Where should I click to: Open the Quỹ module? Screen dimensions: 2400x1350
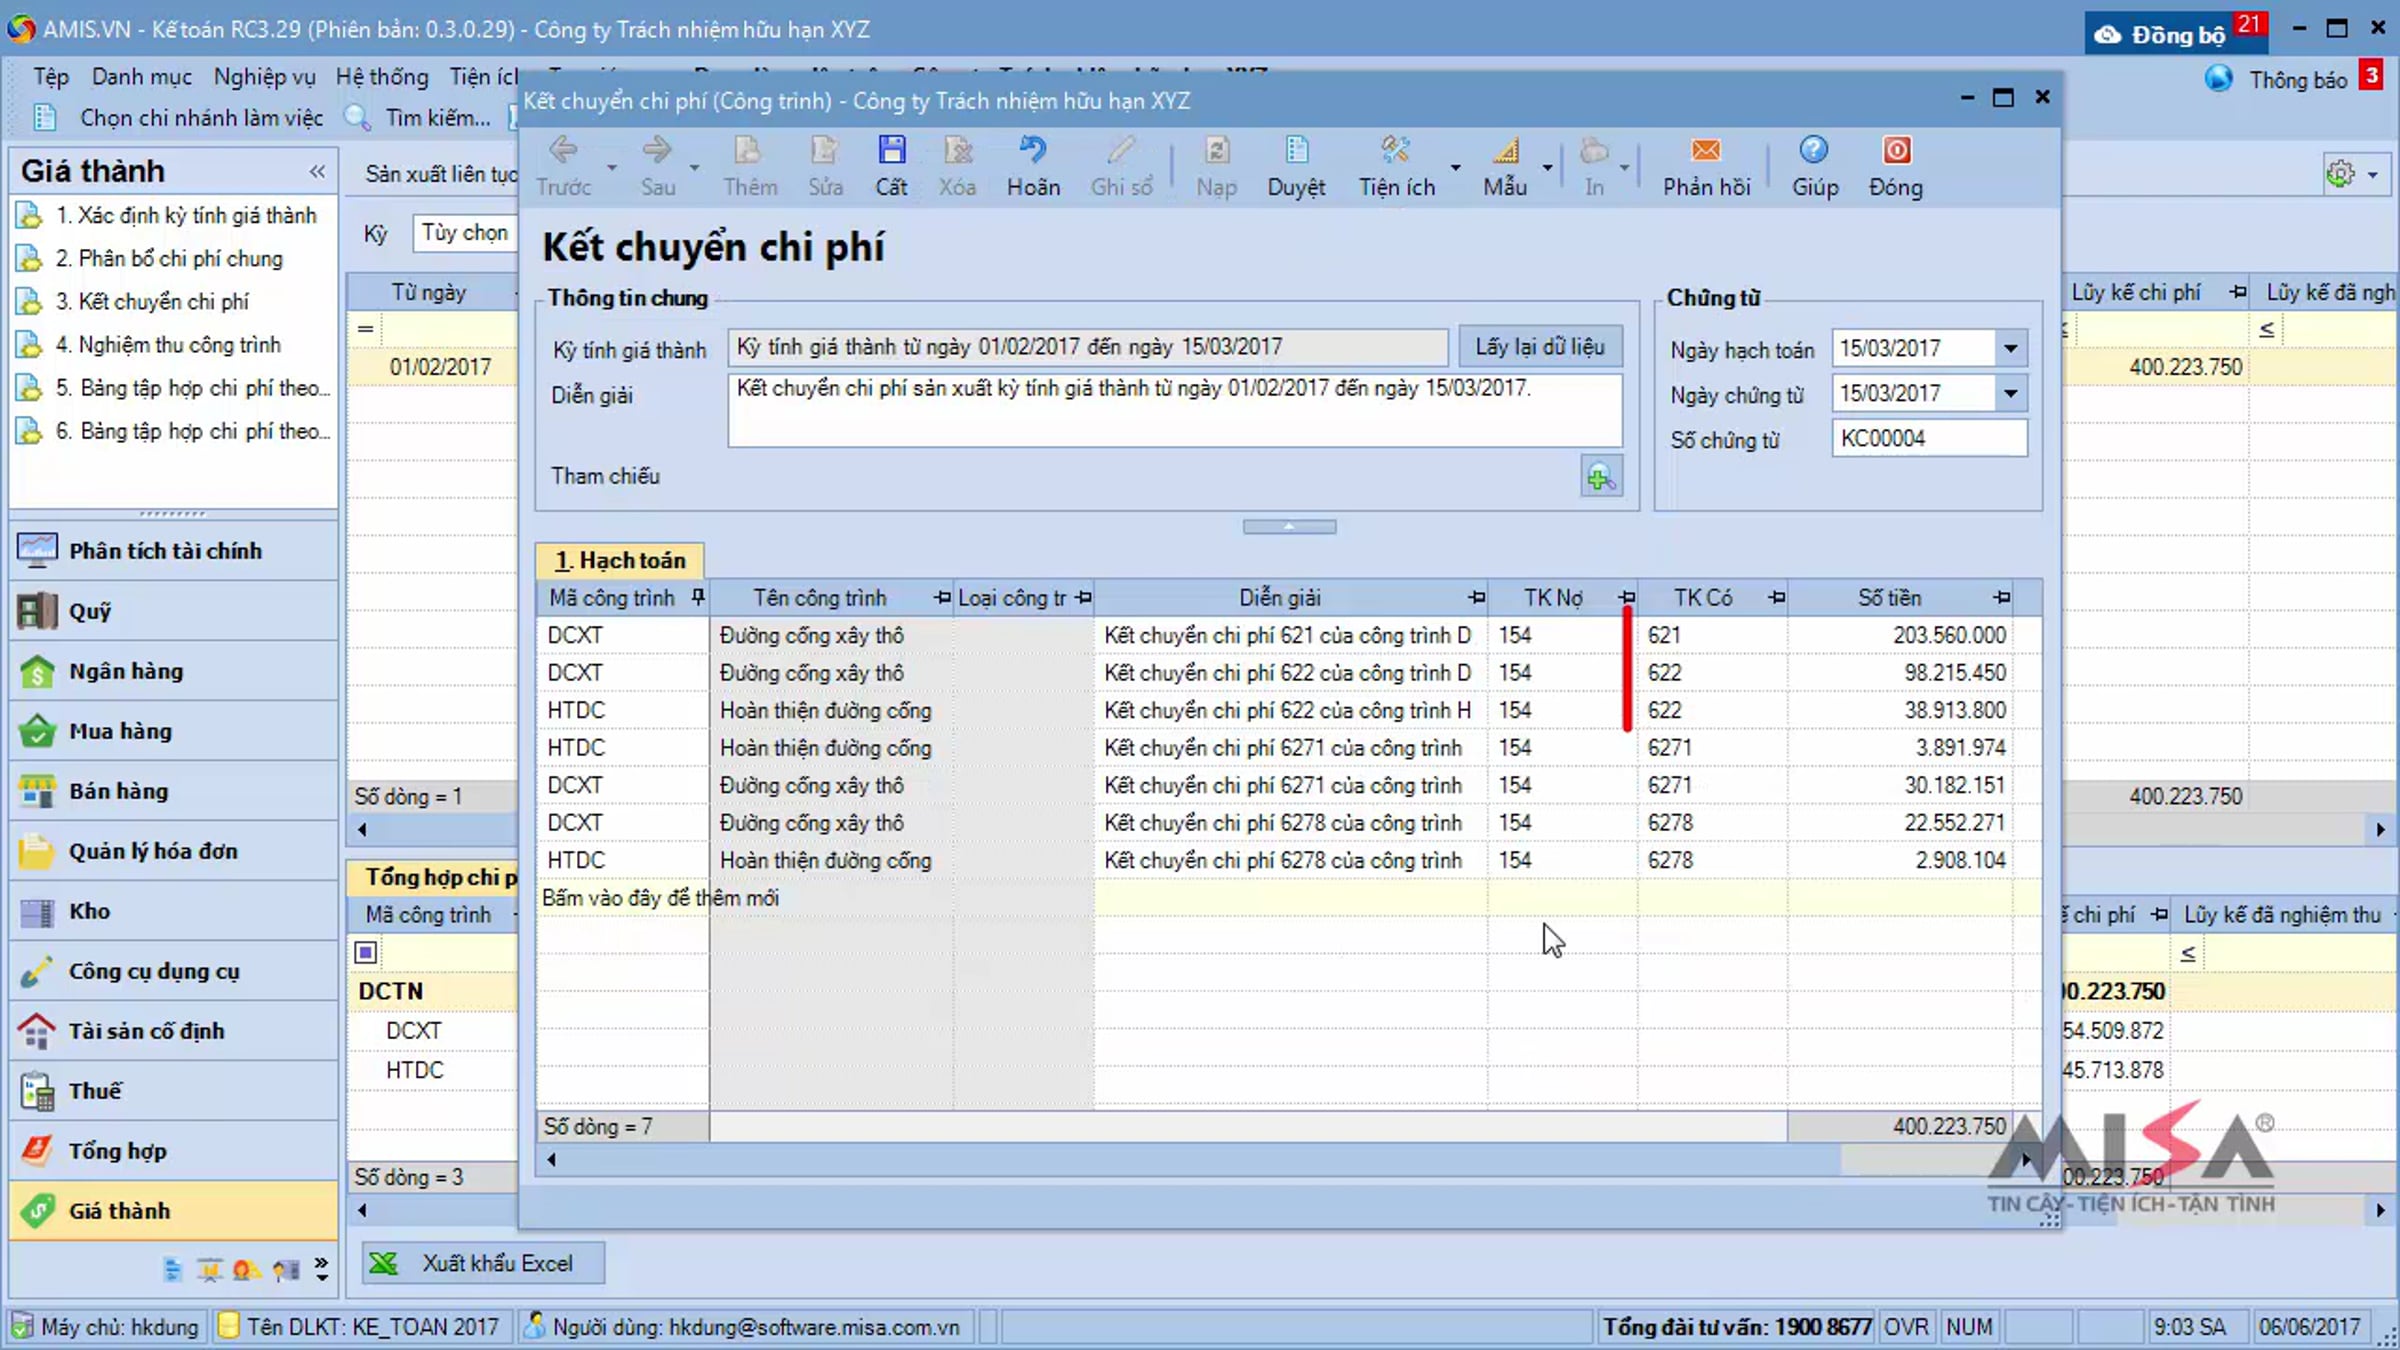[174, 611]
